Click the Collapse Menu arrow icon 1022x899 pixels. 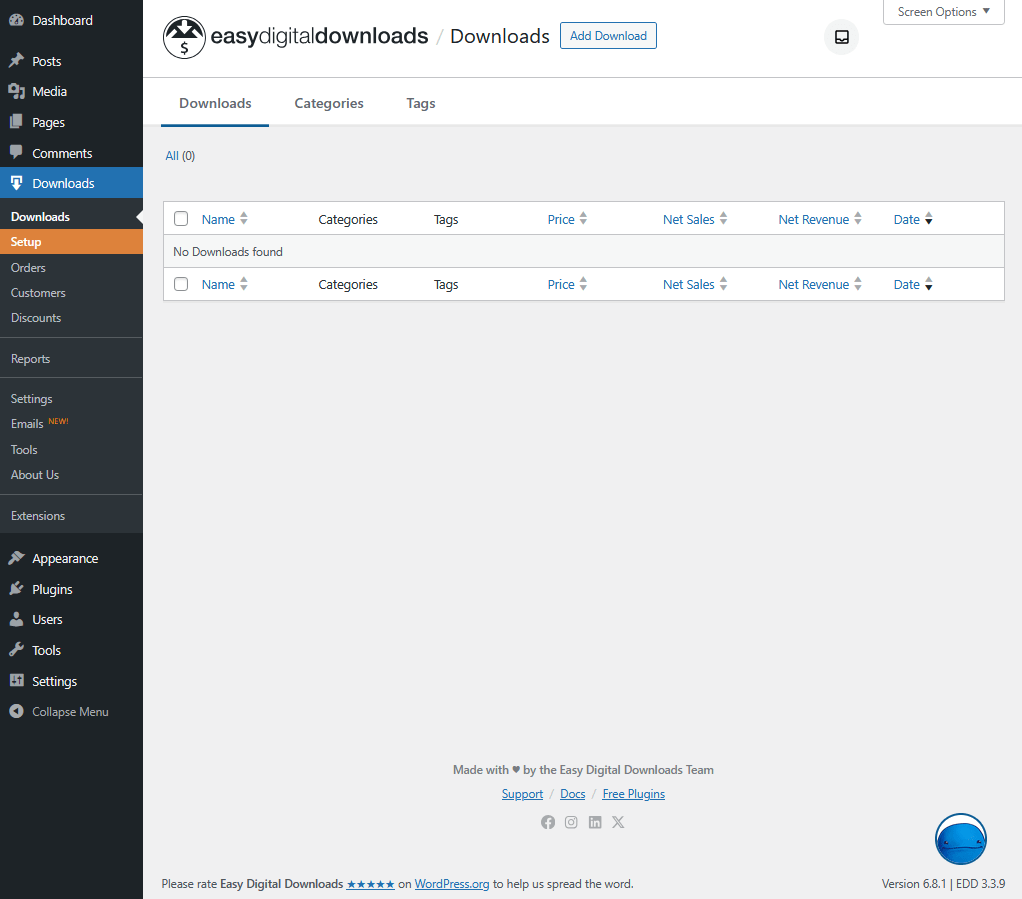16,711
